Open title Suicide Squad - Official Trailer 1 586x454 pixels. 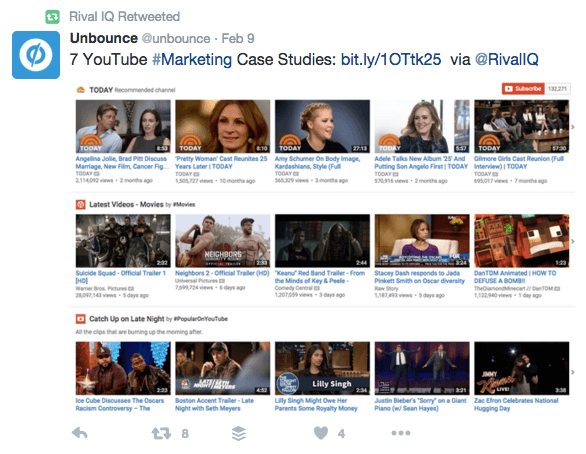(121, 277)
